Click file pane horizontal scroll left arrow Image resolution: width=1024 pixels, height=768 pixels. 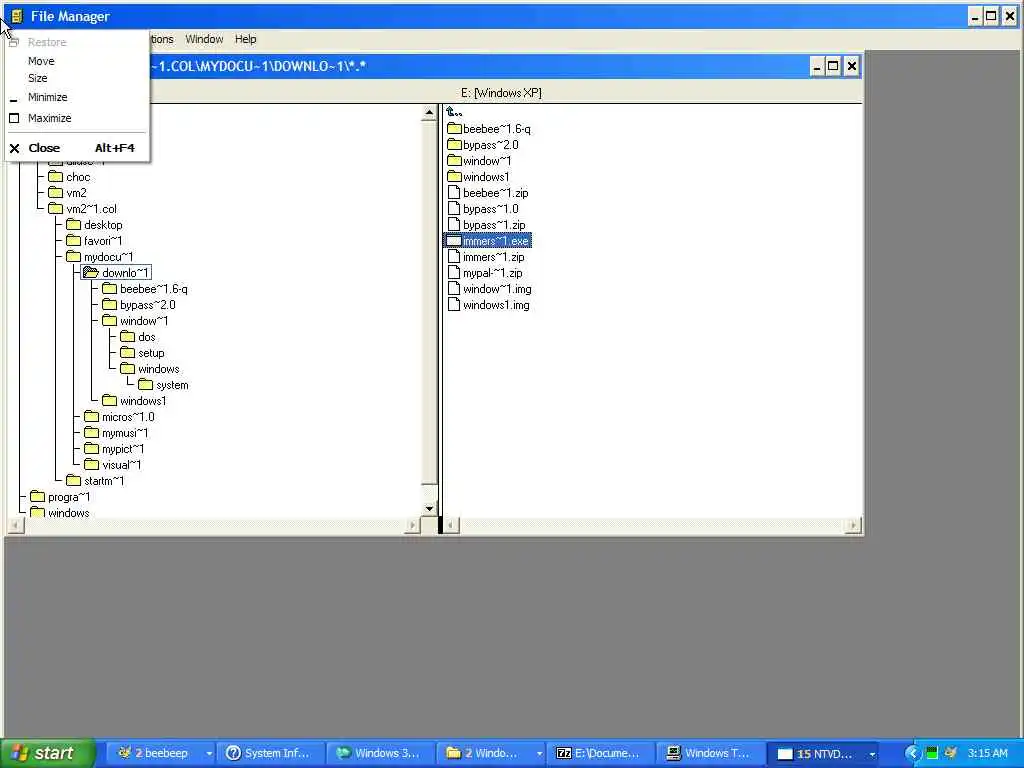point(451,525)
